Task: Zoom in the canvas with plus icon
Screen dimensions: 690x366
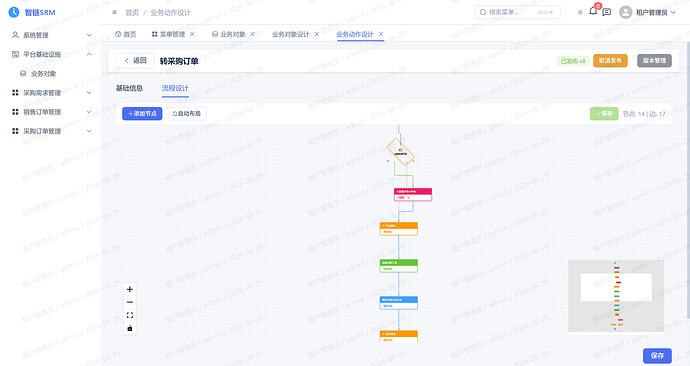Action: pyautogui.click(x=130, y=289)
